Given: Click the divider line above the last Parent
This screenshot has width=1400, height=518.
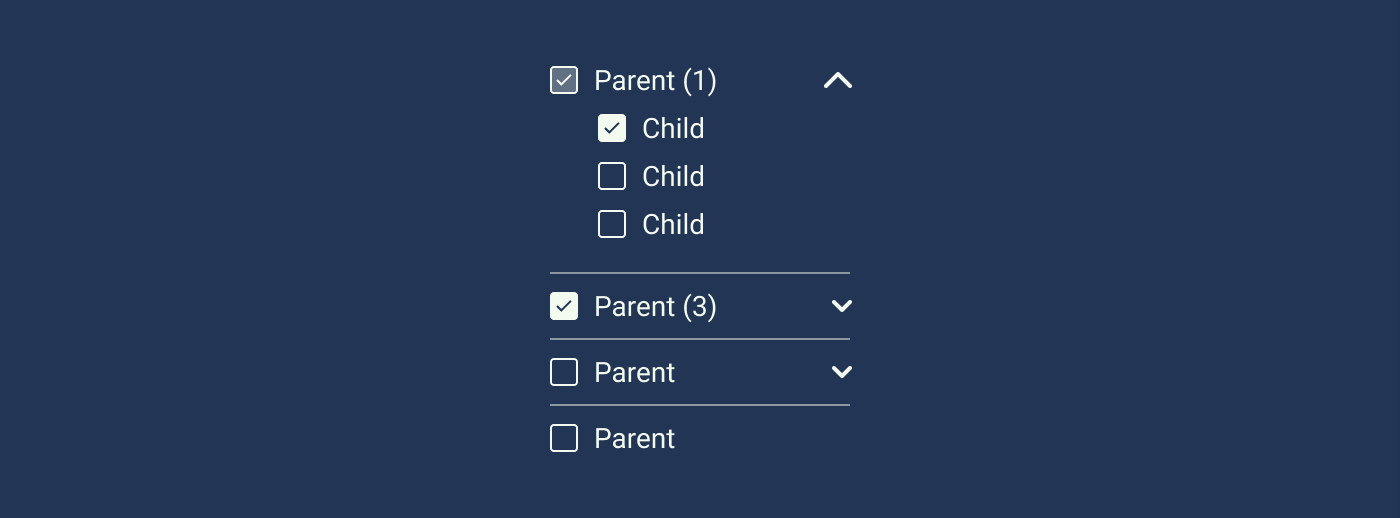Looking at the screenshot, I should (700, 405).
